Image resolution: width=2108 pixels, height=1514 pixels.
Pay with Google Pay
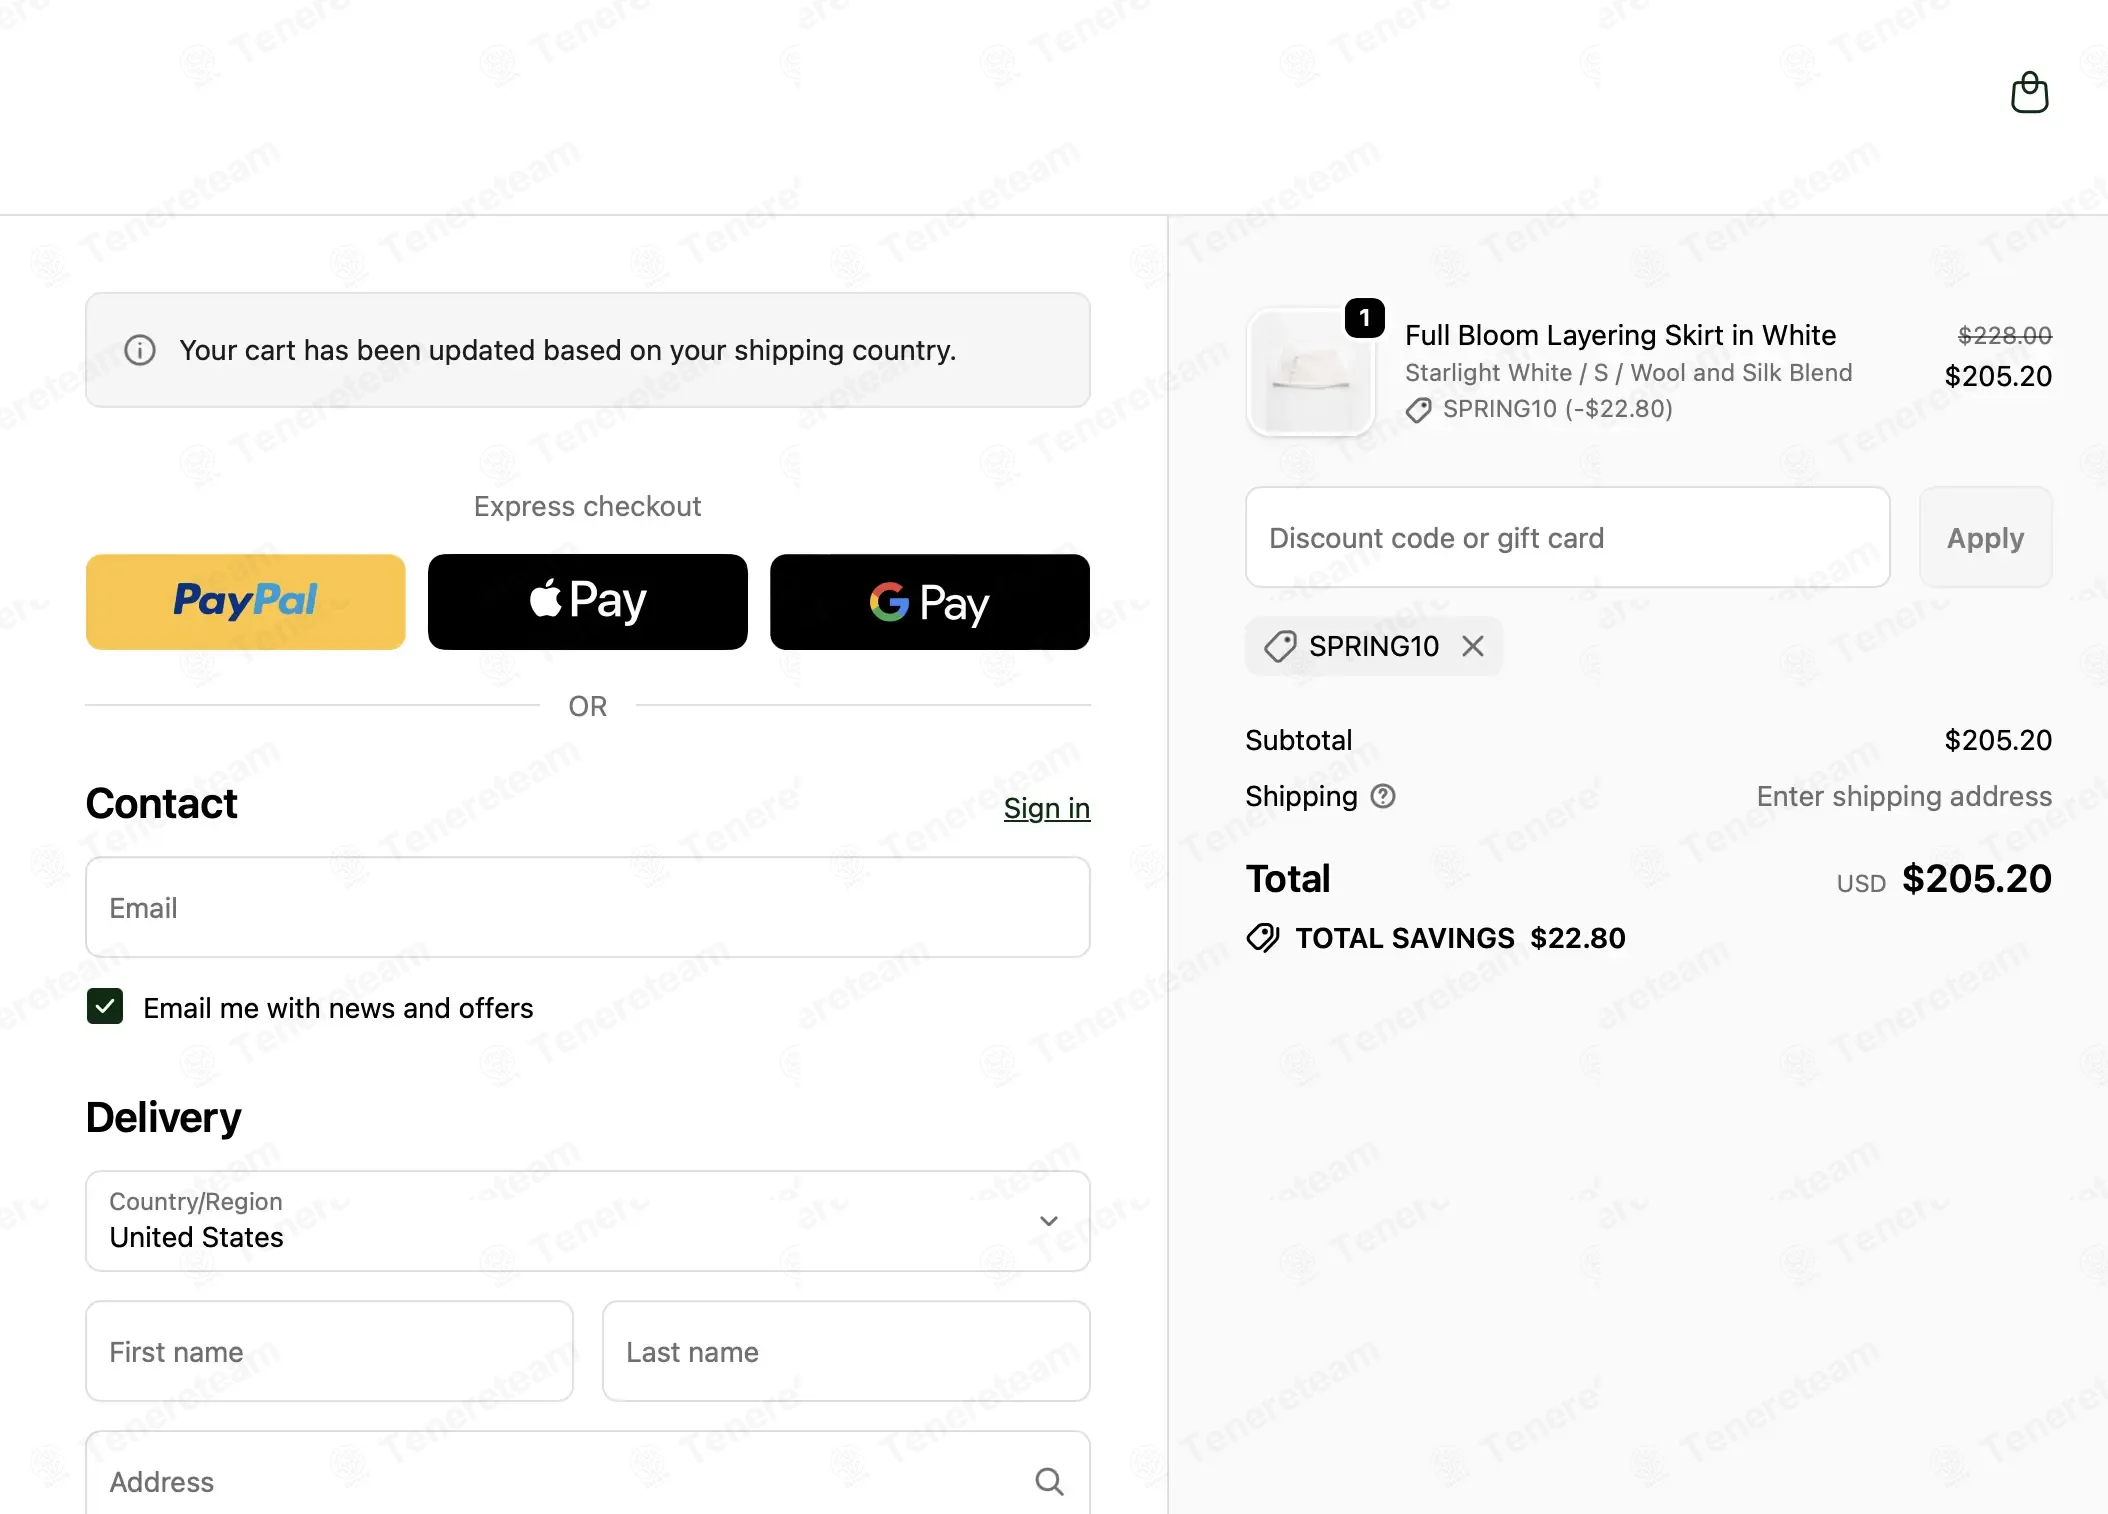coord(930,602)
